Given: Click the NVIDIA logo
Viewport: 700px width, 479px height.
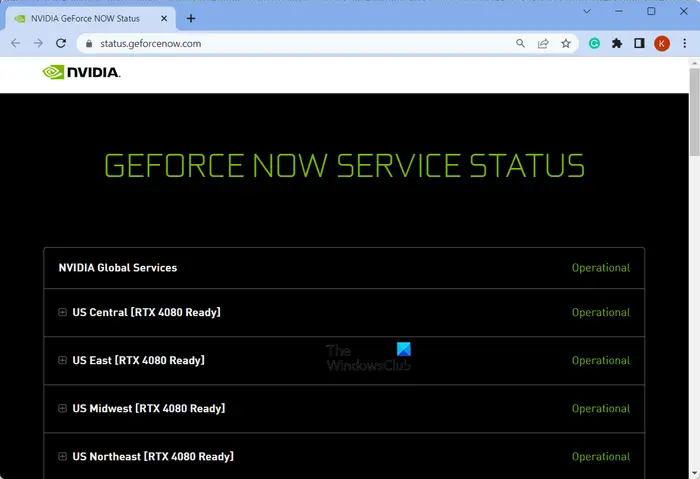Looking at the screenshot, I should tap(81, 72).
